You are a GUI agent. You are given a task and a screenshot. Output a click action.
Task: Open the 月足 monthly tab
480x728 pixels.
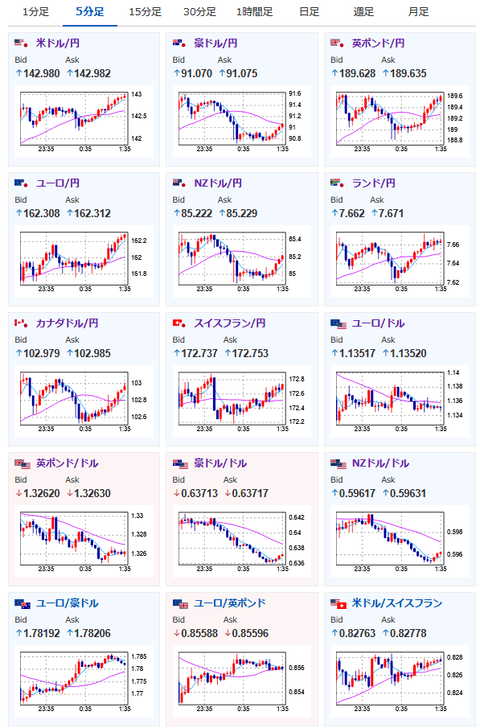[418, 12]
